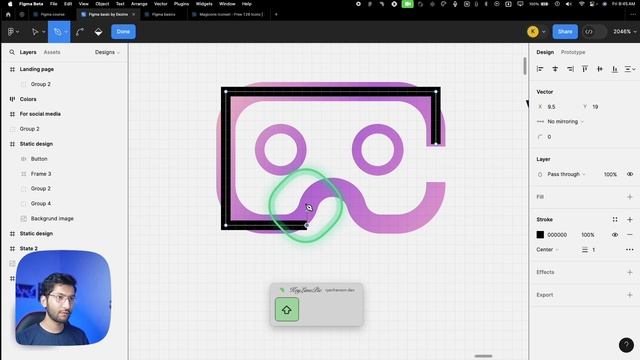Viewport: 640px width, 360px height.
Task: Open the distribute spacing dropdown
Action: pyautogui.click(x=630, y=69)
